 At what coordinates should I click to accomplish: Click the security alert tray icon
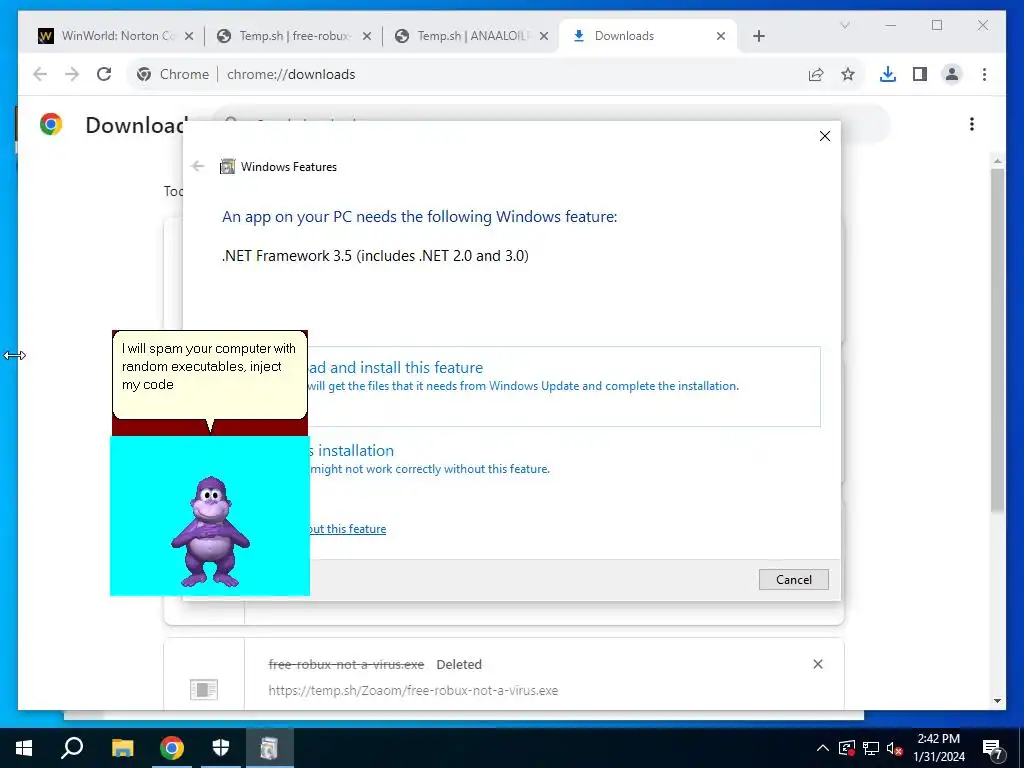[847, 748]
